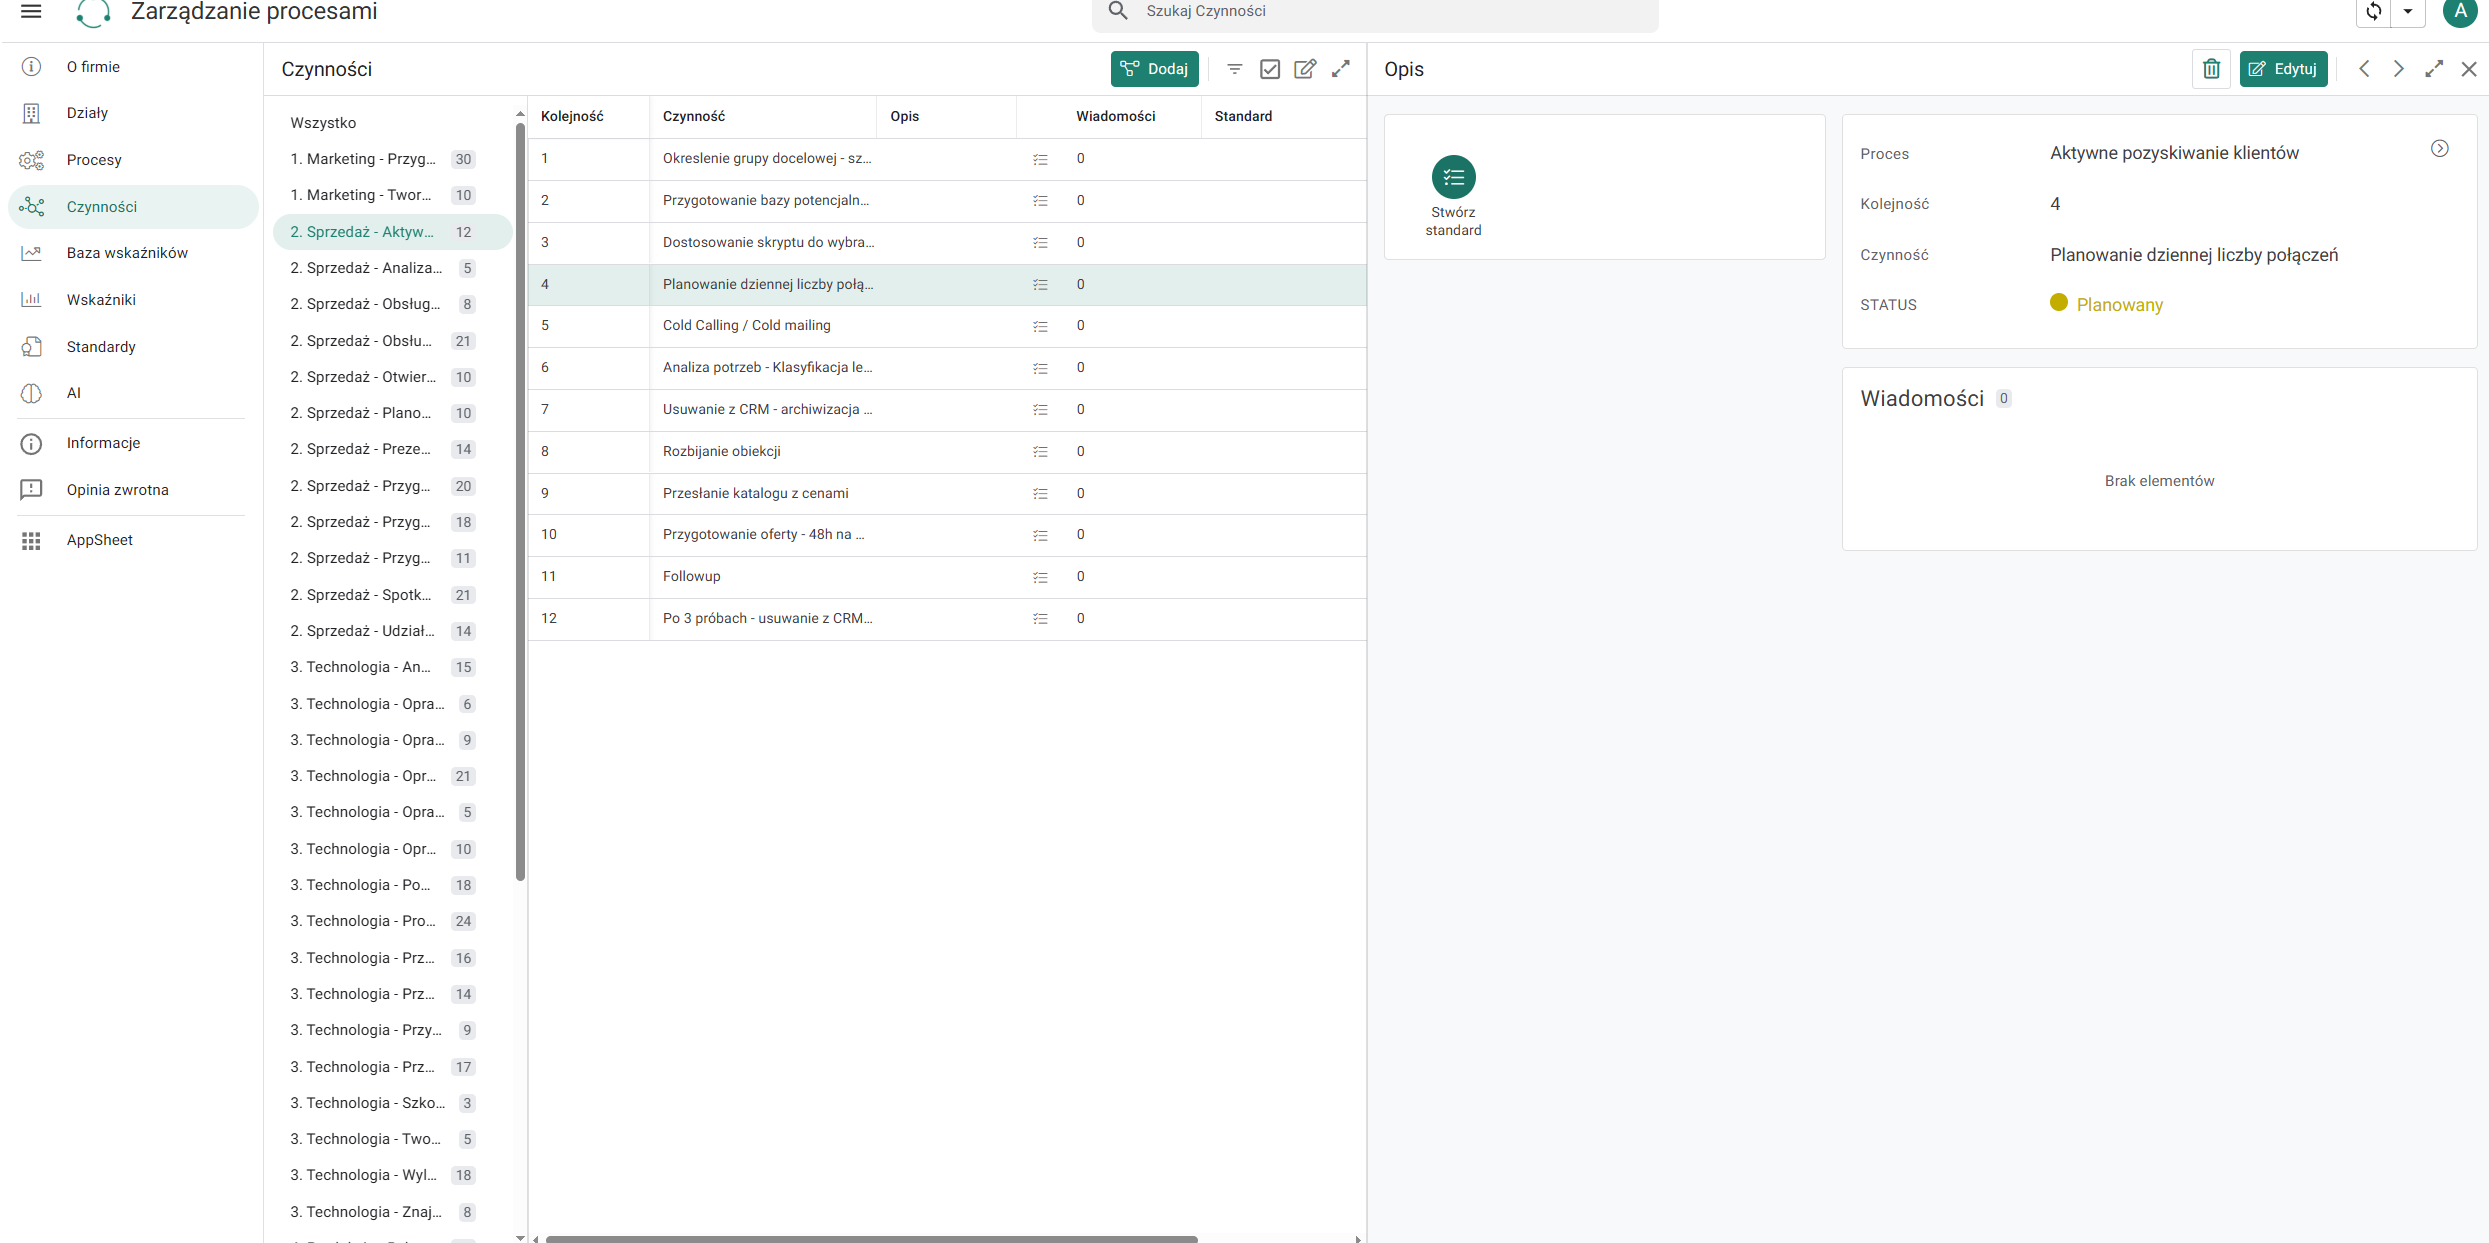This screenshot has height=1243, width=2489.
Task: Toggle multi-select checkbox icon in Czynności header
Action: point(1270,69)
